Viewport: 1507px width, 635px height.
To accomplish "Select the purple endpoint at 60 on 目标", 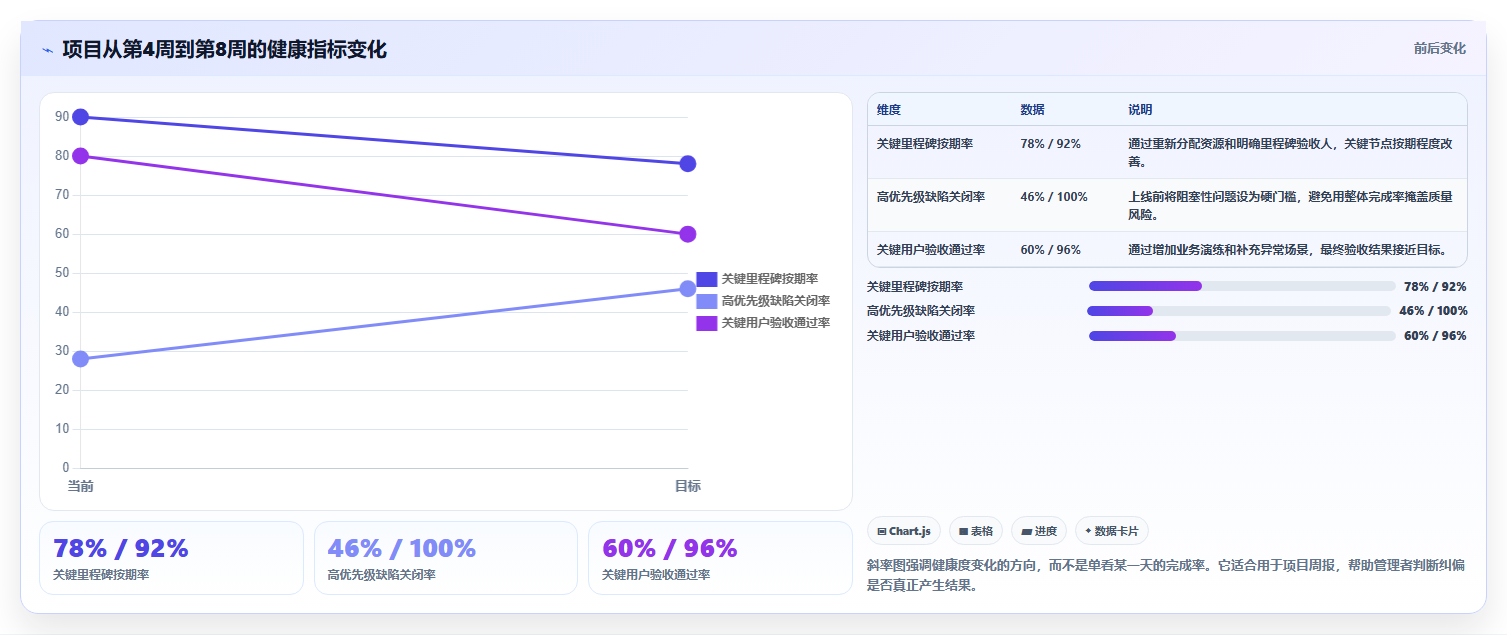I will pos(688,234).
